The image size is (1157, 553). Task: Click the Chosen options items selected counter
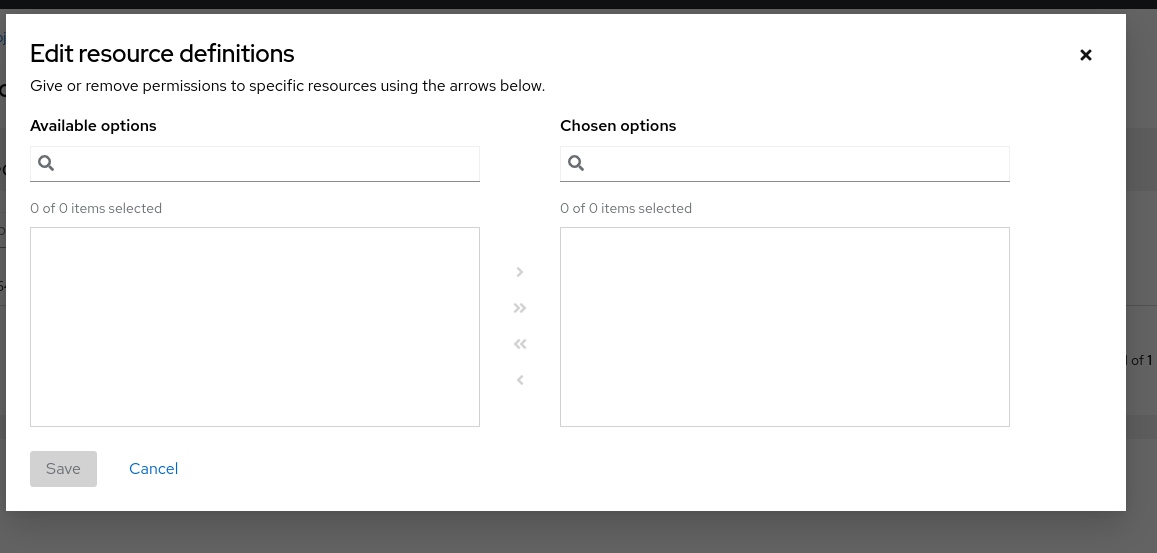[x=626, y=208]
